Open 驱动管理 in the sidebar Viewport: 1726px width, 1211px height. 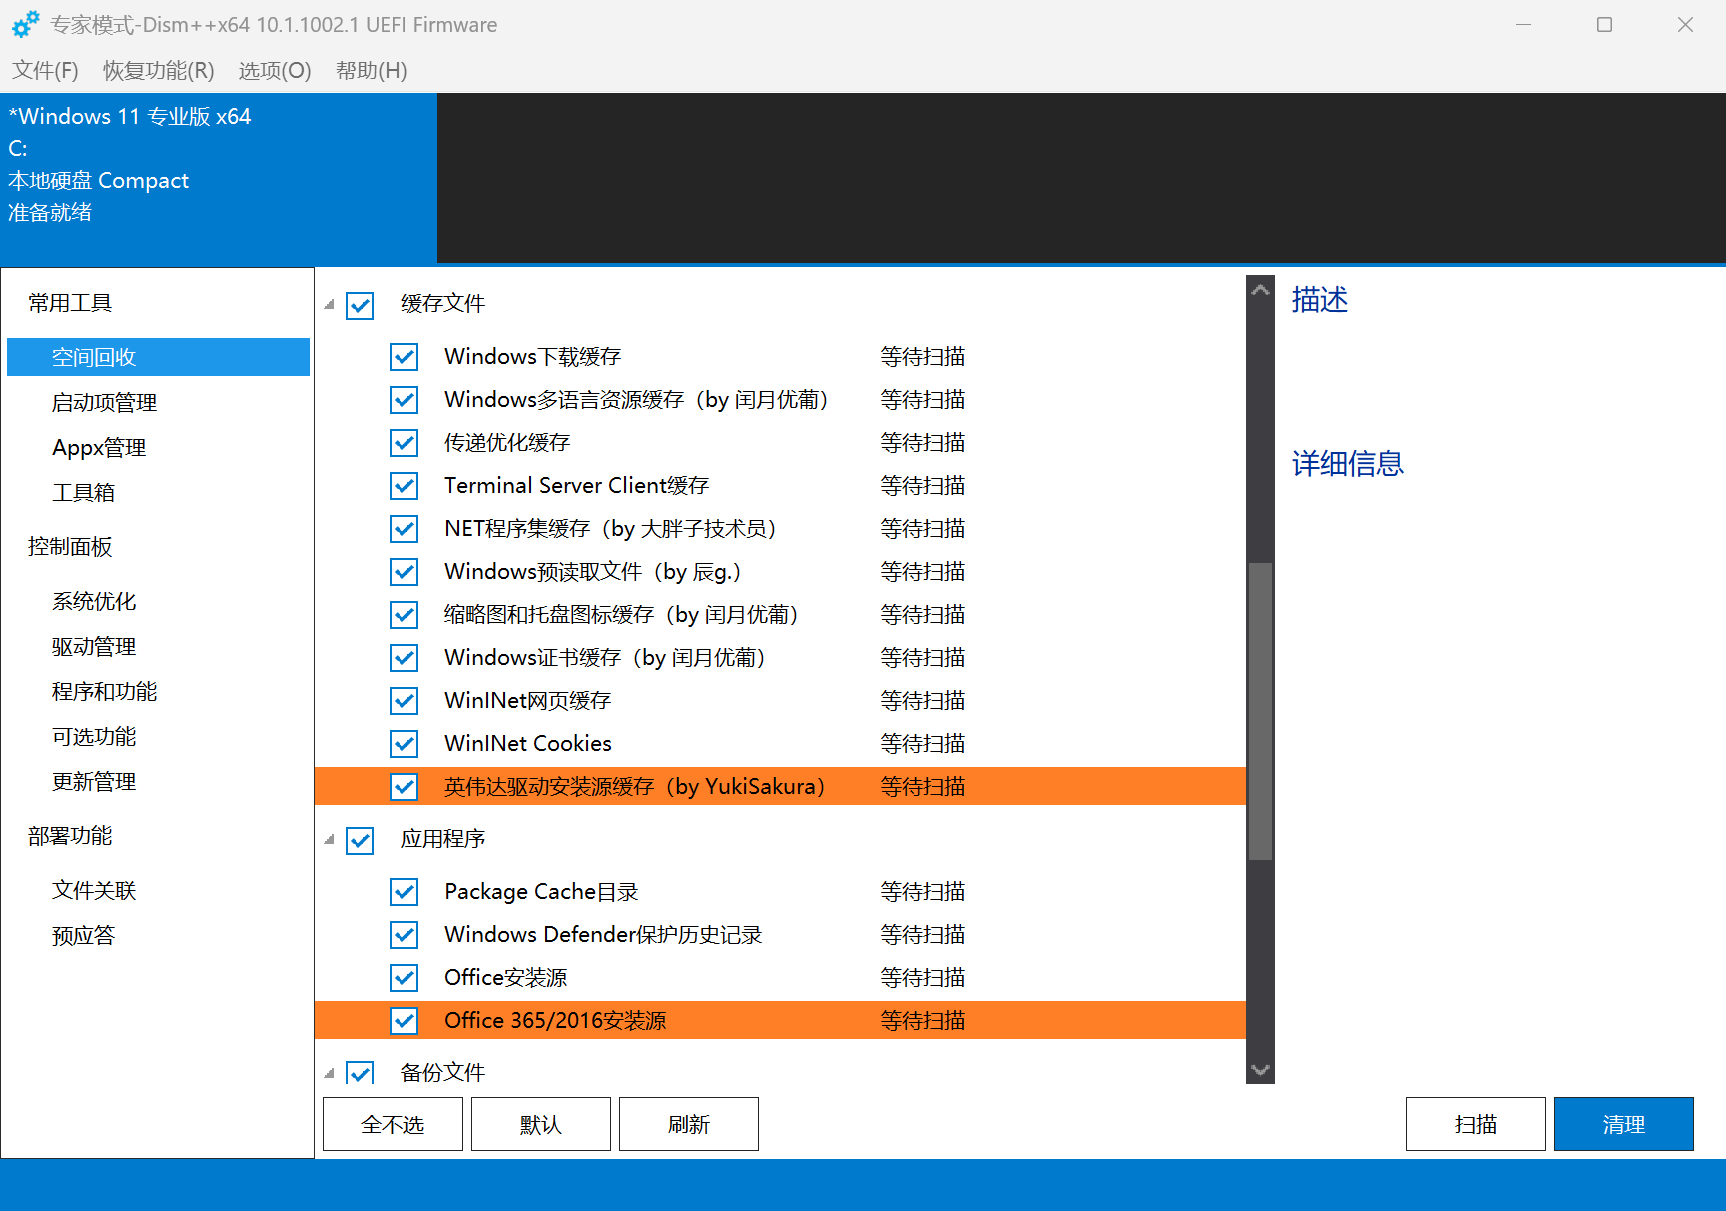pos(94,646)
